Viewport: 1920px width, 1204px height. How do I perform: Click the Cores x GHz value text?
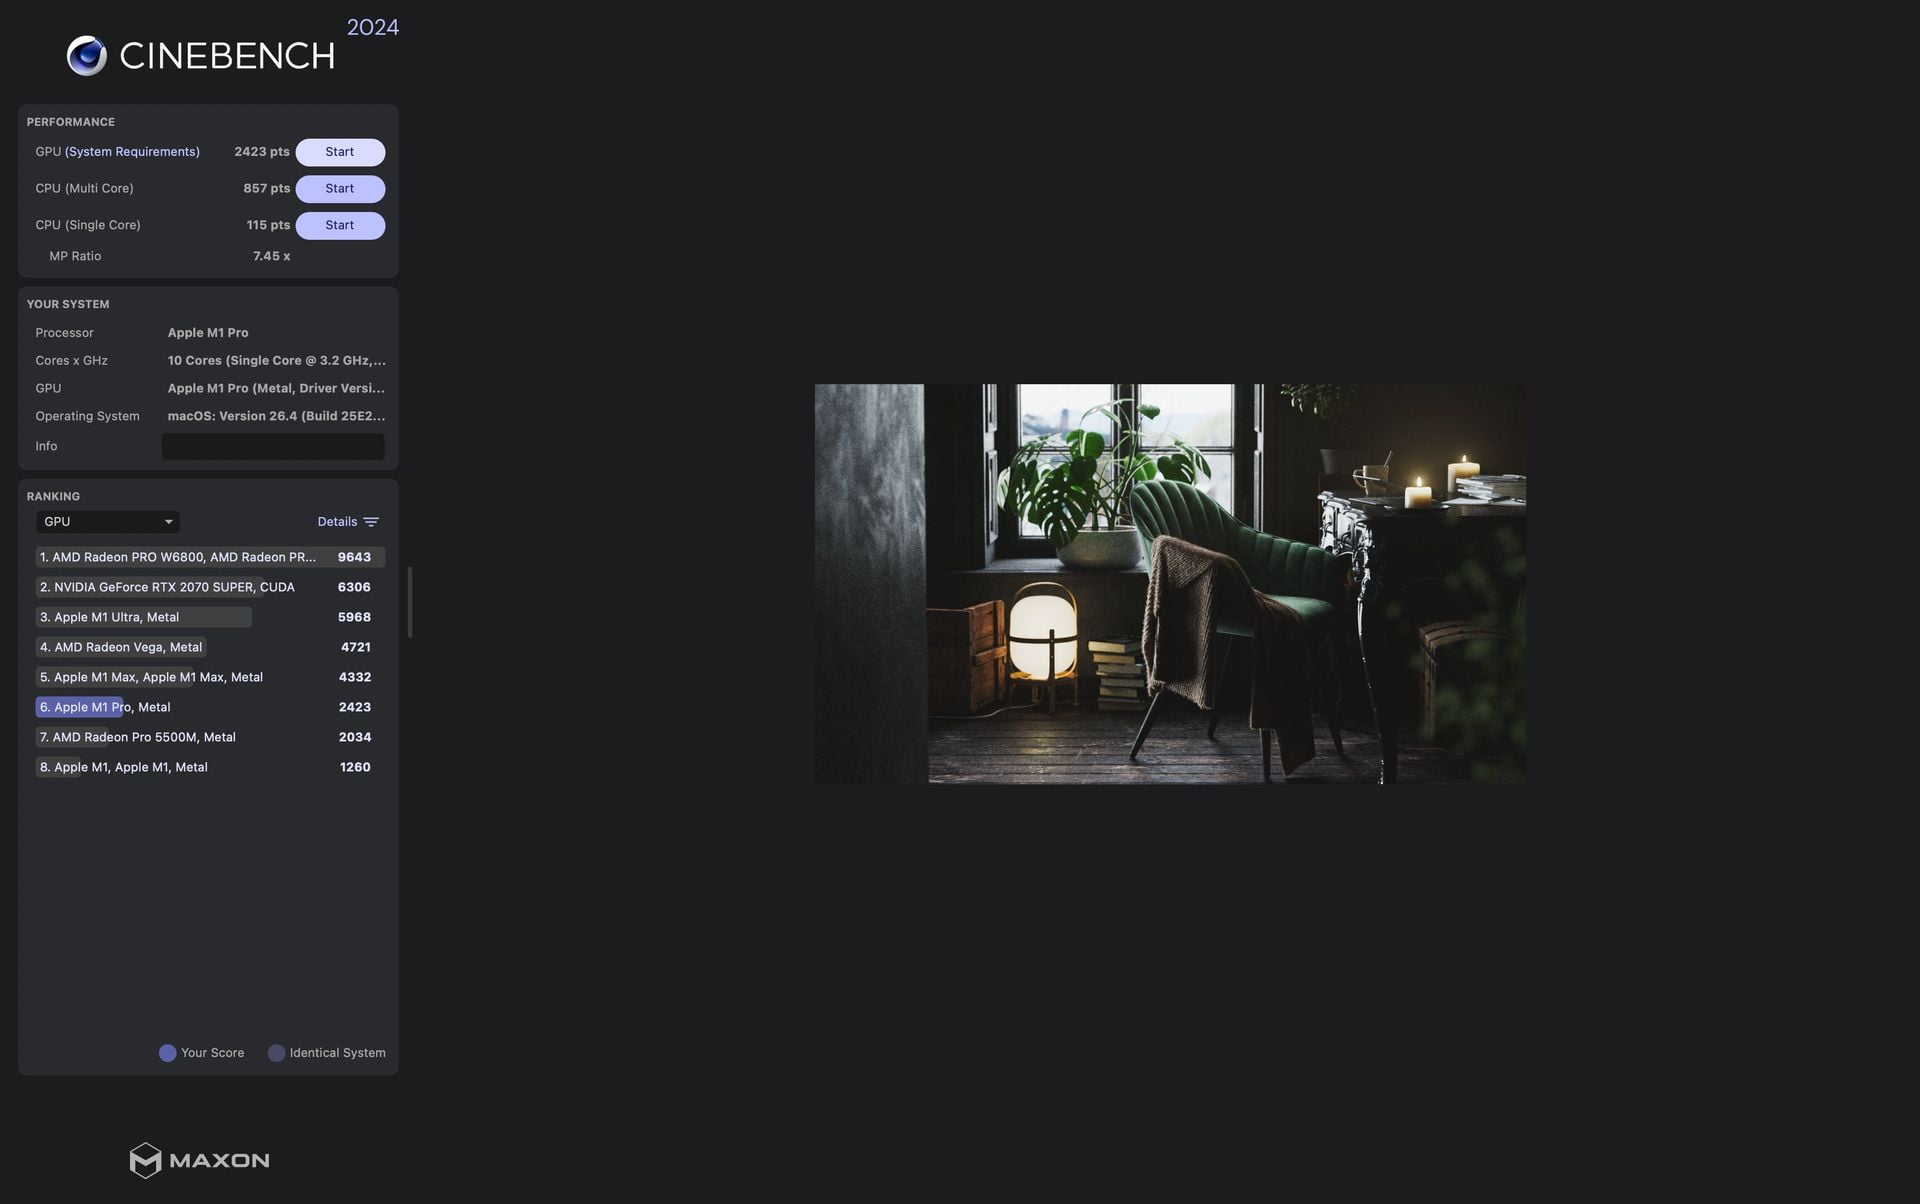pyautogui.click(x=276, y=361)
